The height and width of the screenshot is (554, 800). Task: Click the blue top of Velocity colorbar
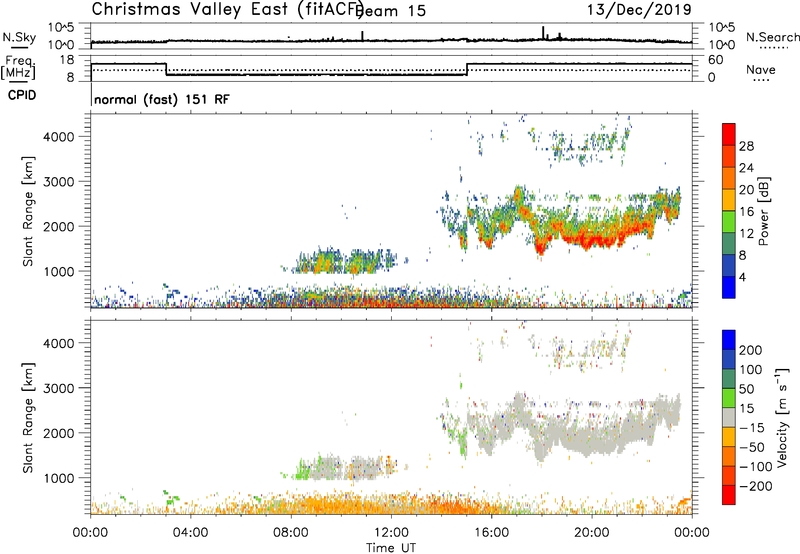(729, 340)
